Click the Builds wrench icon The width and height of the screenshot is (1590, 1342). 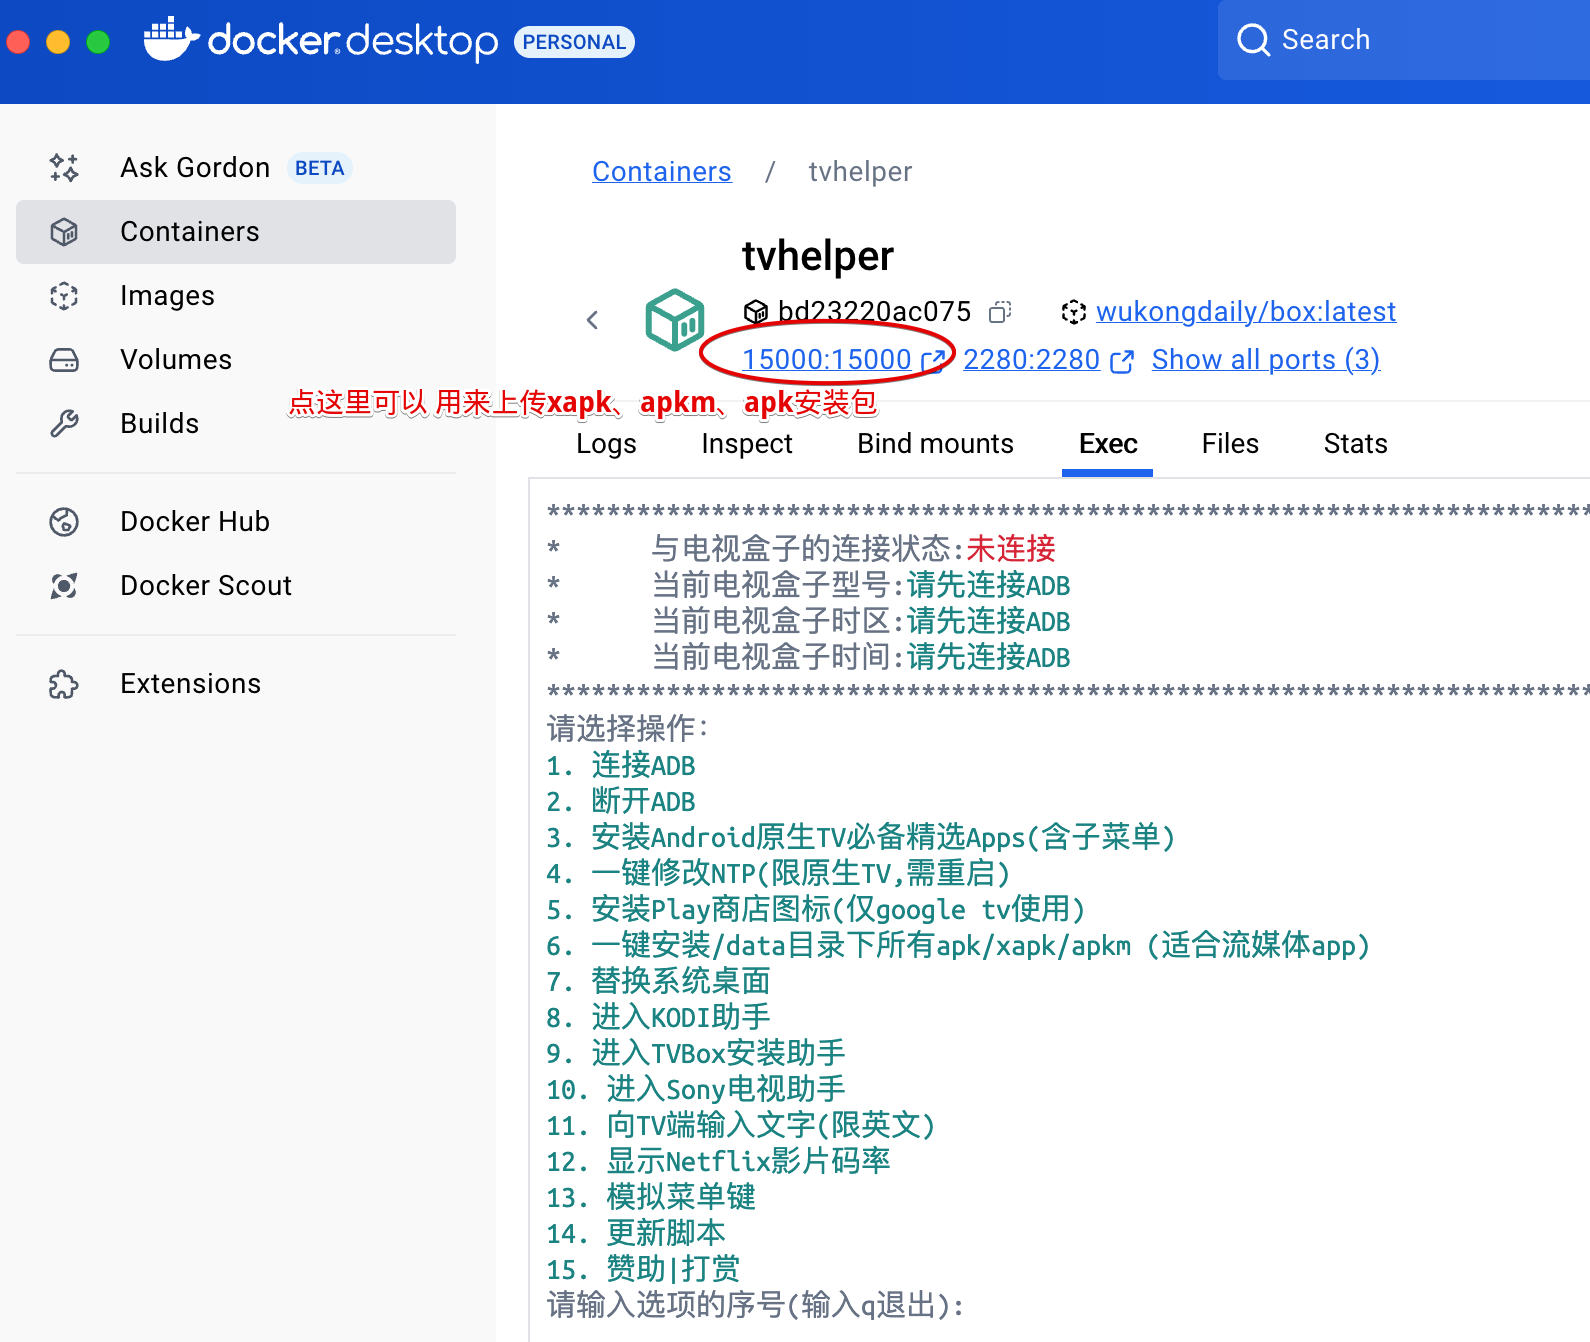tap(64, 423)
